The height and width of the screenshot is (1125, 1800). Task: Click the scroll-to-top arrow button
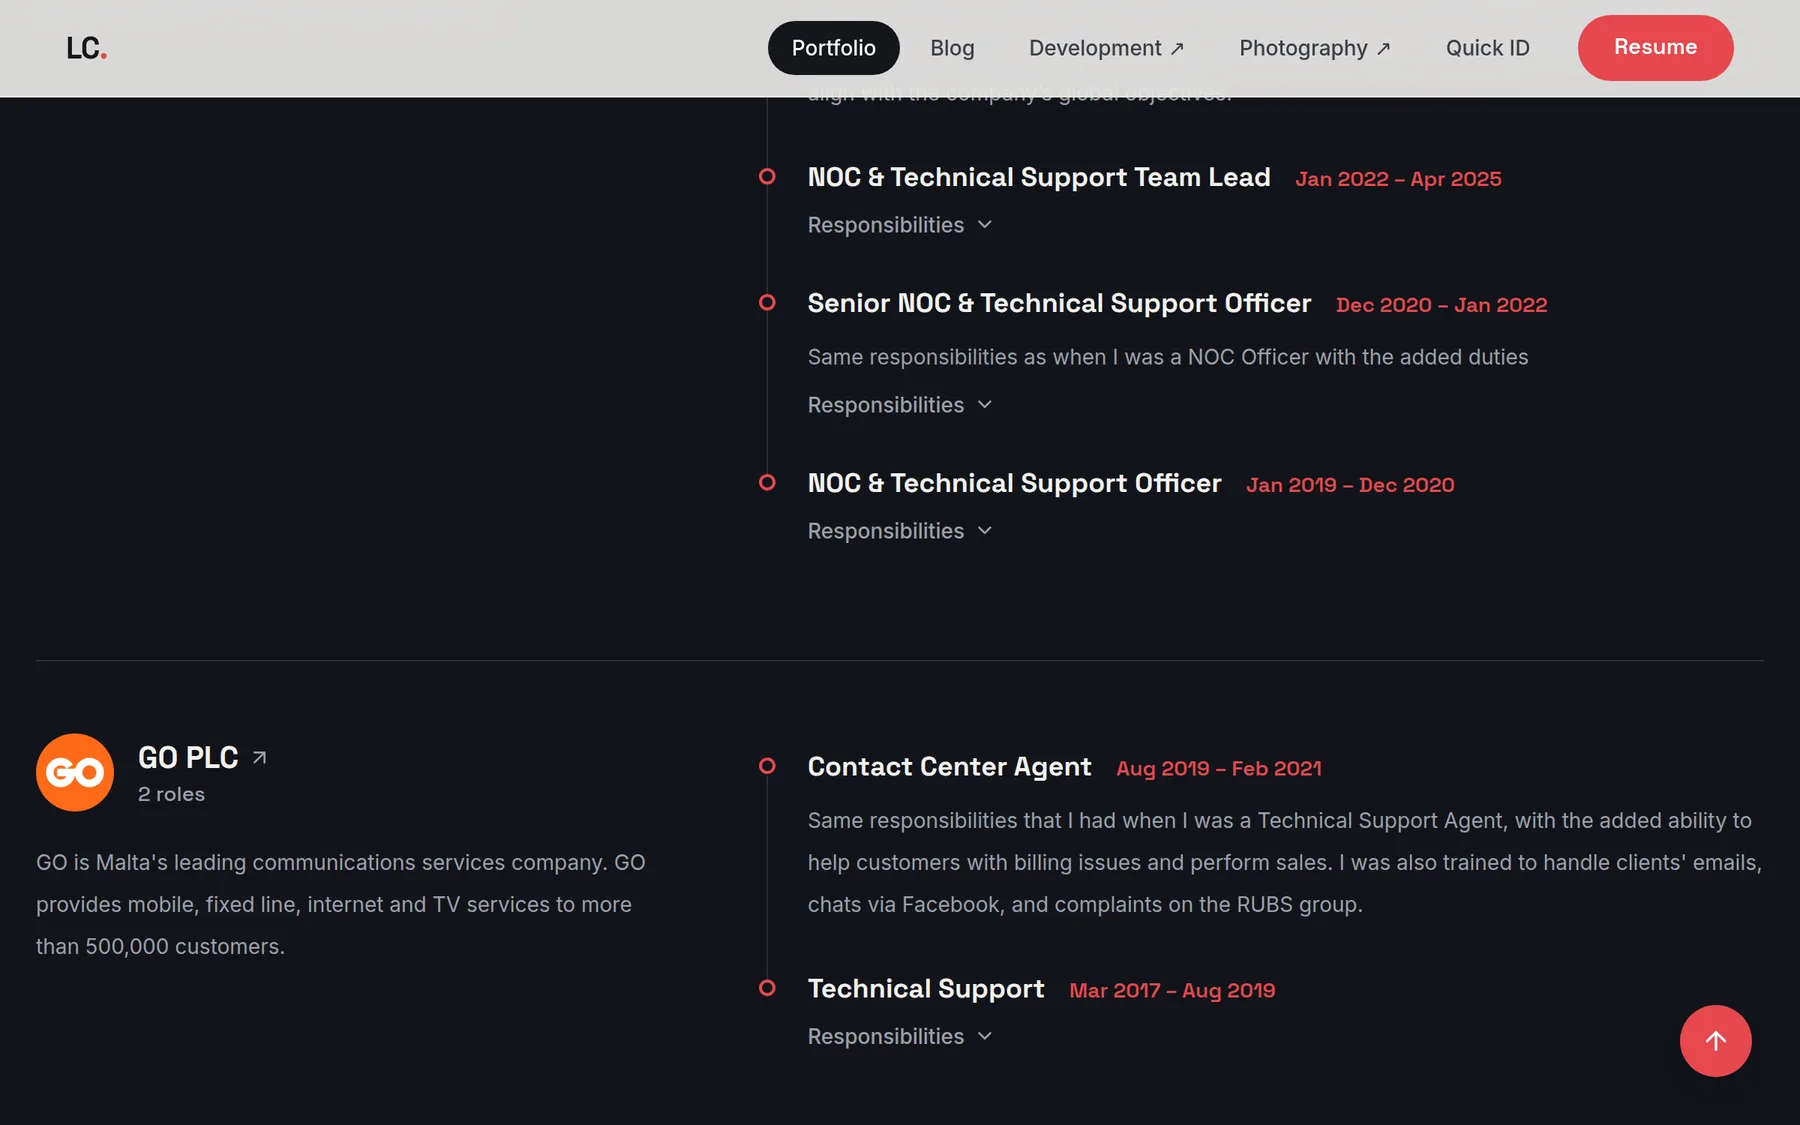coord(1715,1041)
